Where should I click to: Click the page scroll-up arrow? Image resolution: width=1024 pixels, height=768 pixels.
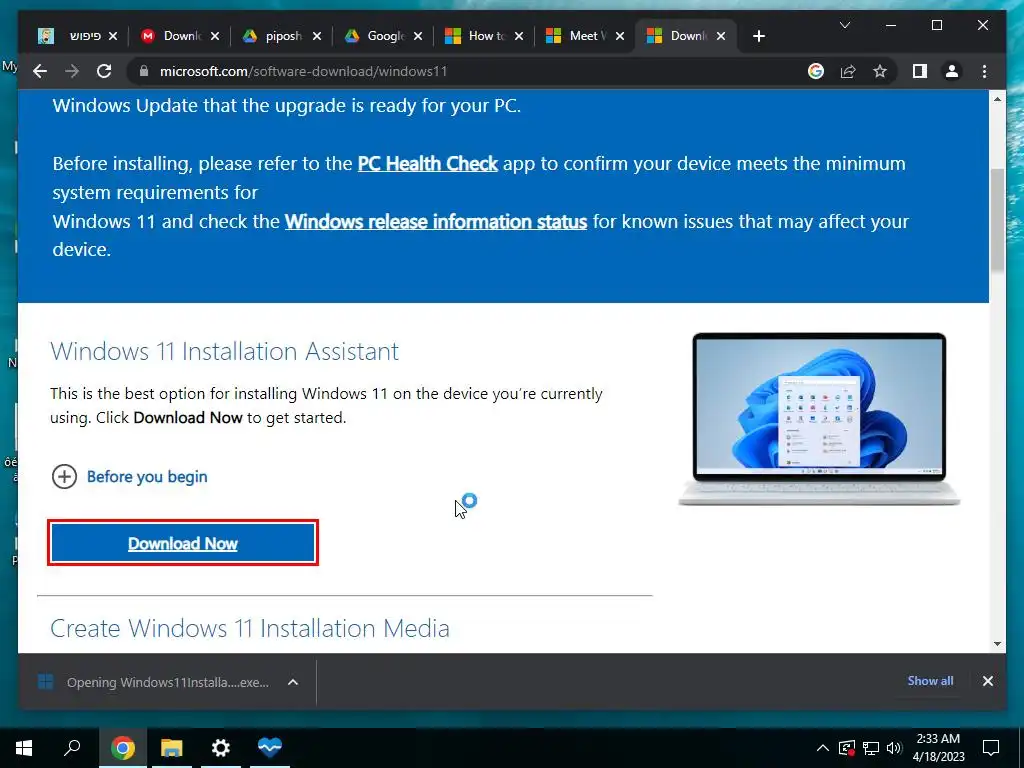click(997, 99)
